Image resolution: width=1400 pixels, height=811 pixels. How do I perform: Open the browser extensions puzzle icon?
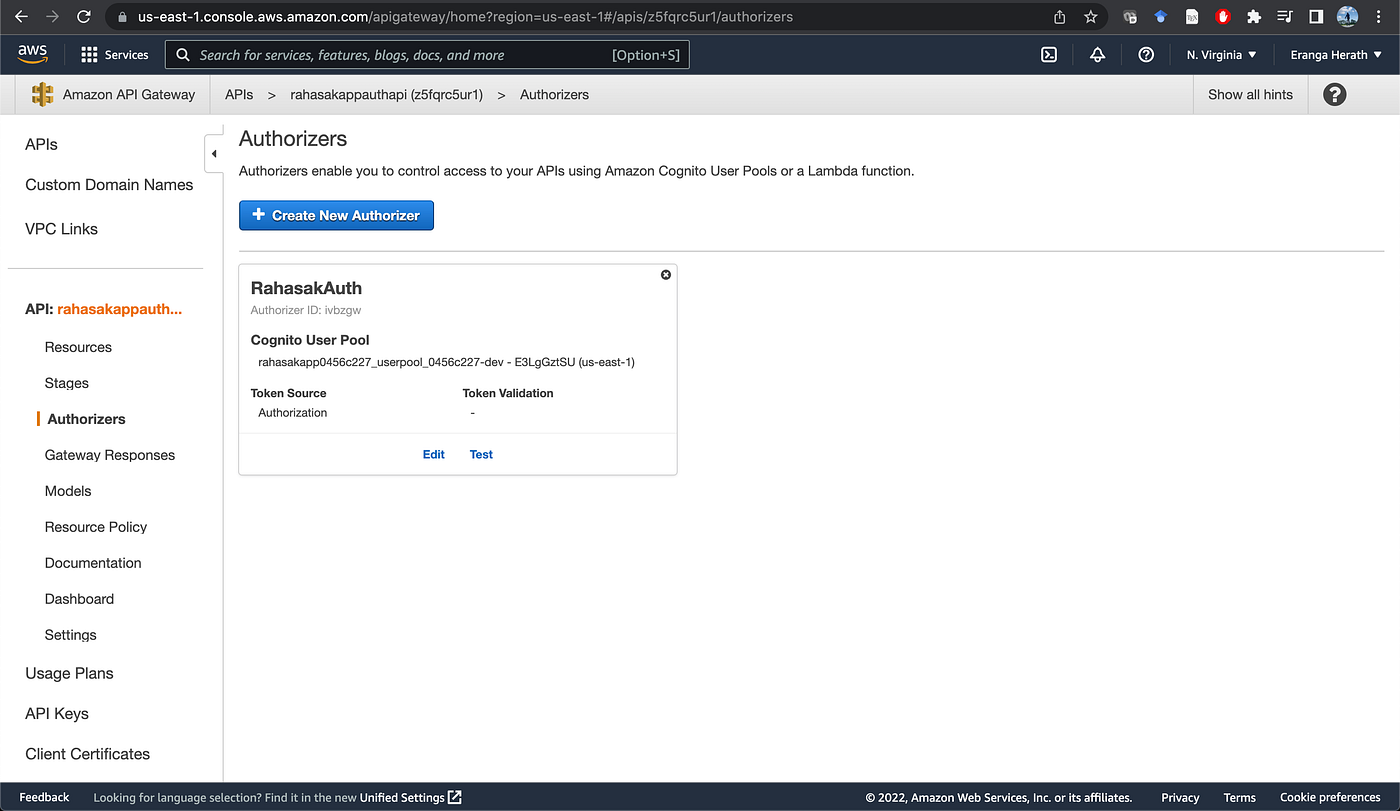[1254, 17]
